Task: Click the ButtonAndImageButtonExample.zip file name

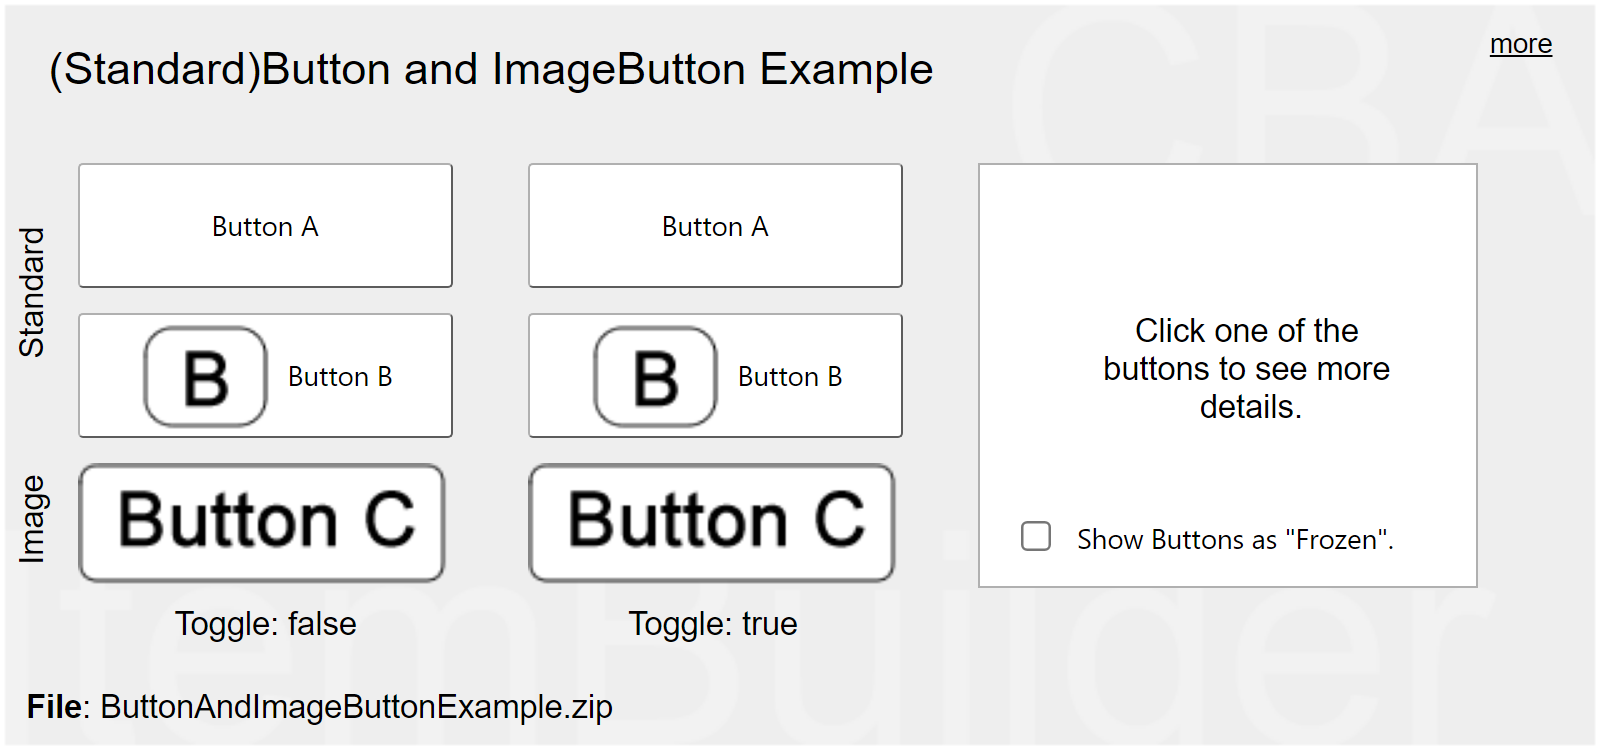Action: click(356, 707)
